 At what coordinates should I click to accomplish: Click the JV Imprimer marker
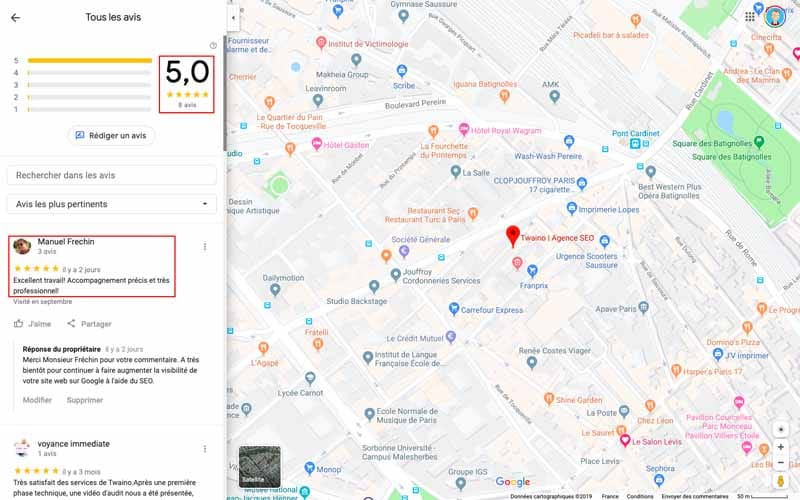[718, 354]
